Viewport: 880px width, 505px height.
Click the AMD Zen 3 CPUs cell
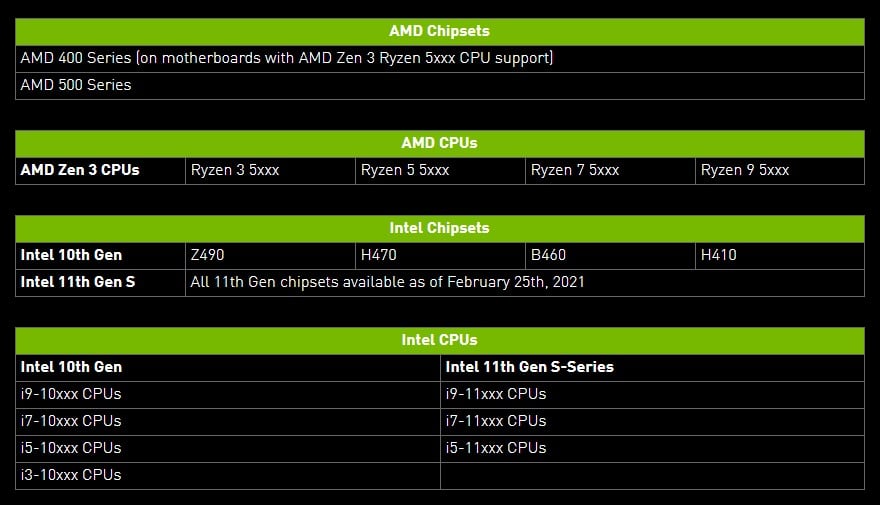(100, 171)
